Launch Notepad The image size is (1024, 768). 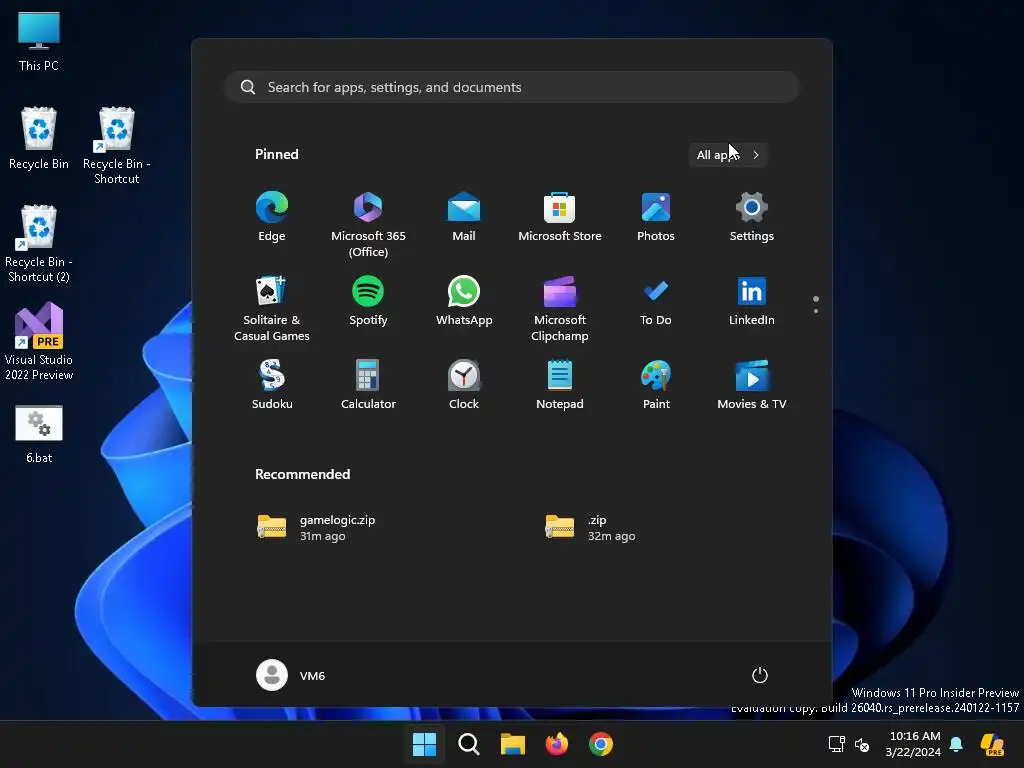pos(560,385)
